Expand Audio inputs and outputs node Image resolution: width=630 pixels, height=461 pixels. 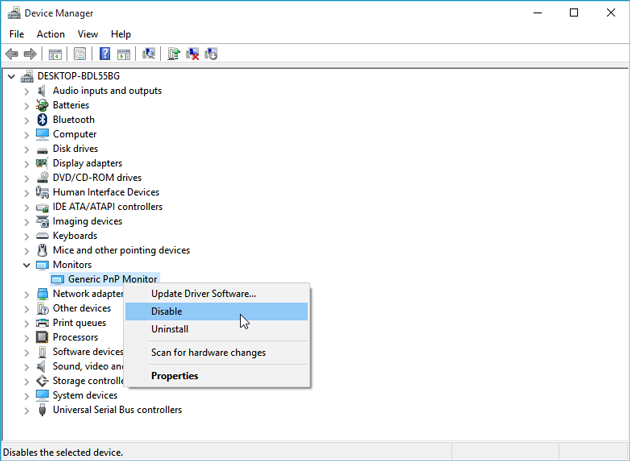tap(27, 91)
